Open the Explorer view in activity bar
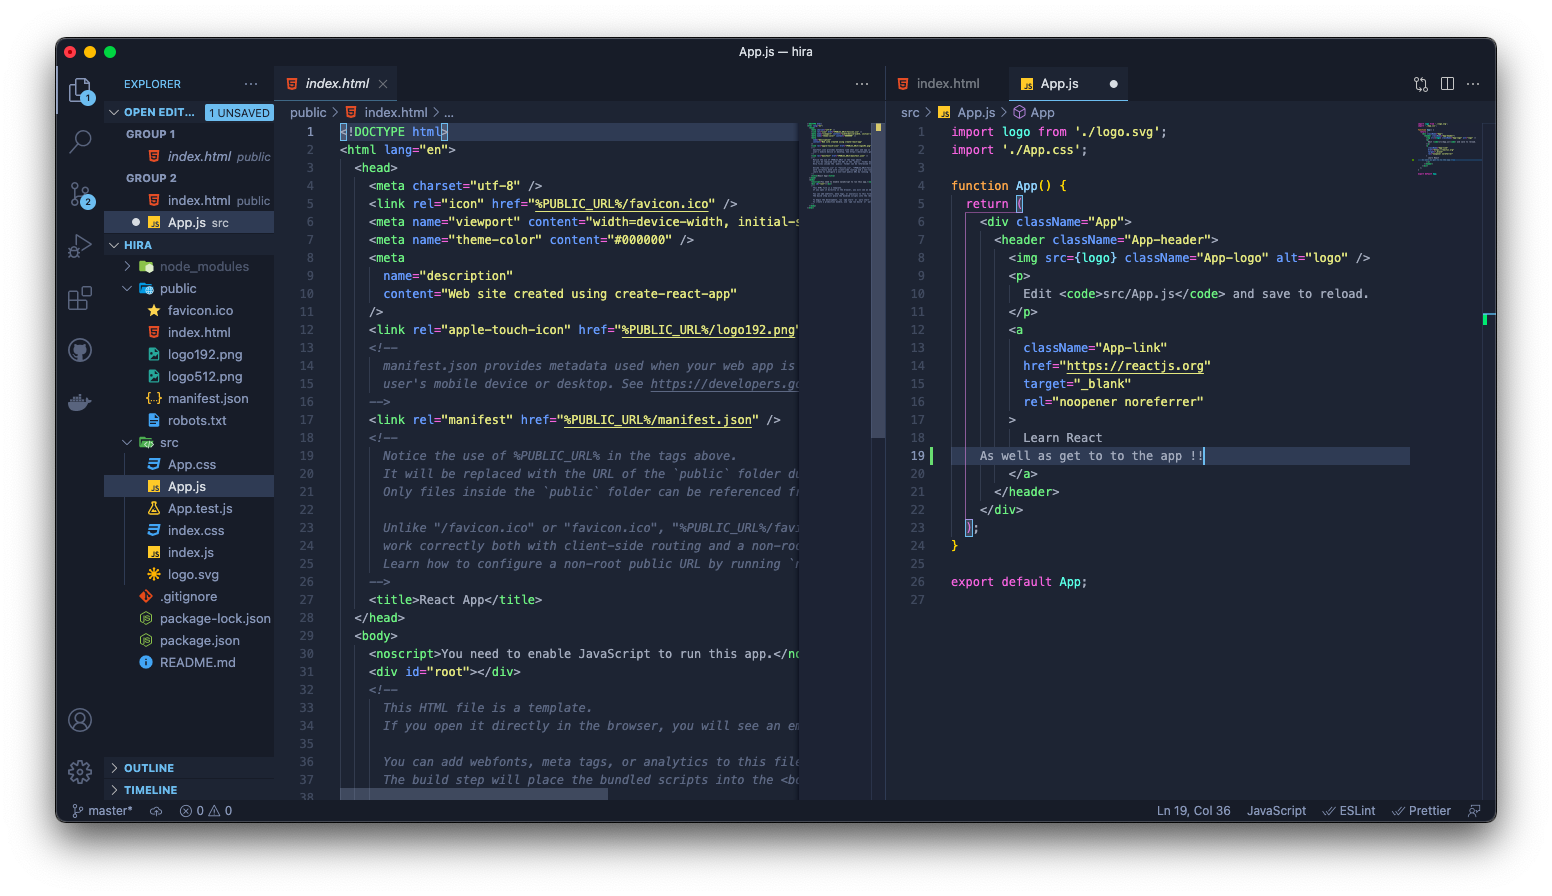 point(80,91)
